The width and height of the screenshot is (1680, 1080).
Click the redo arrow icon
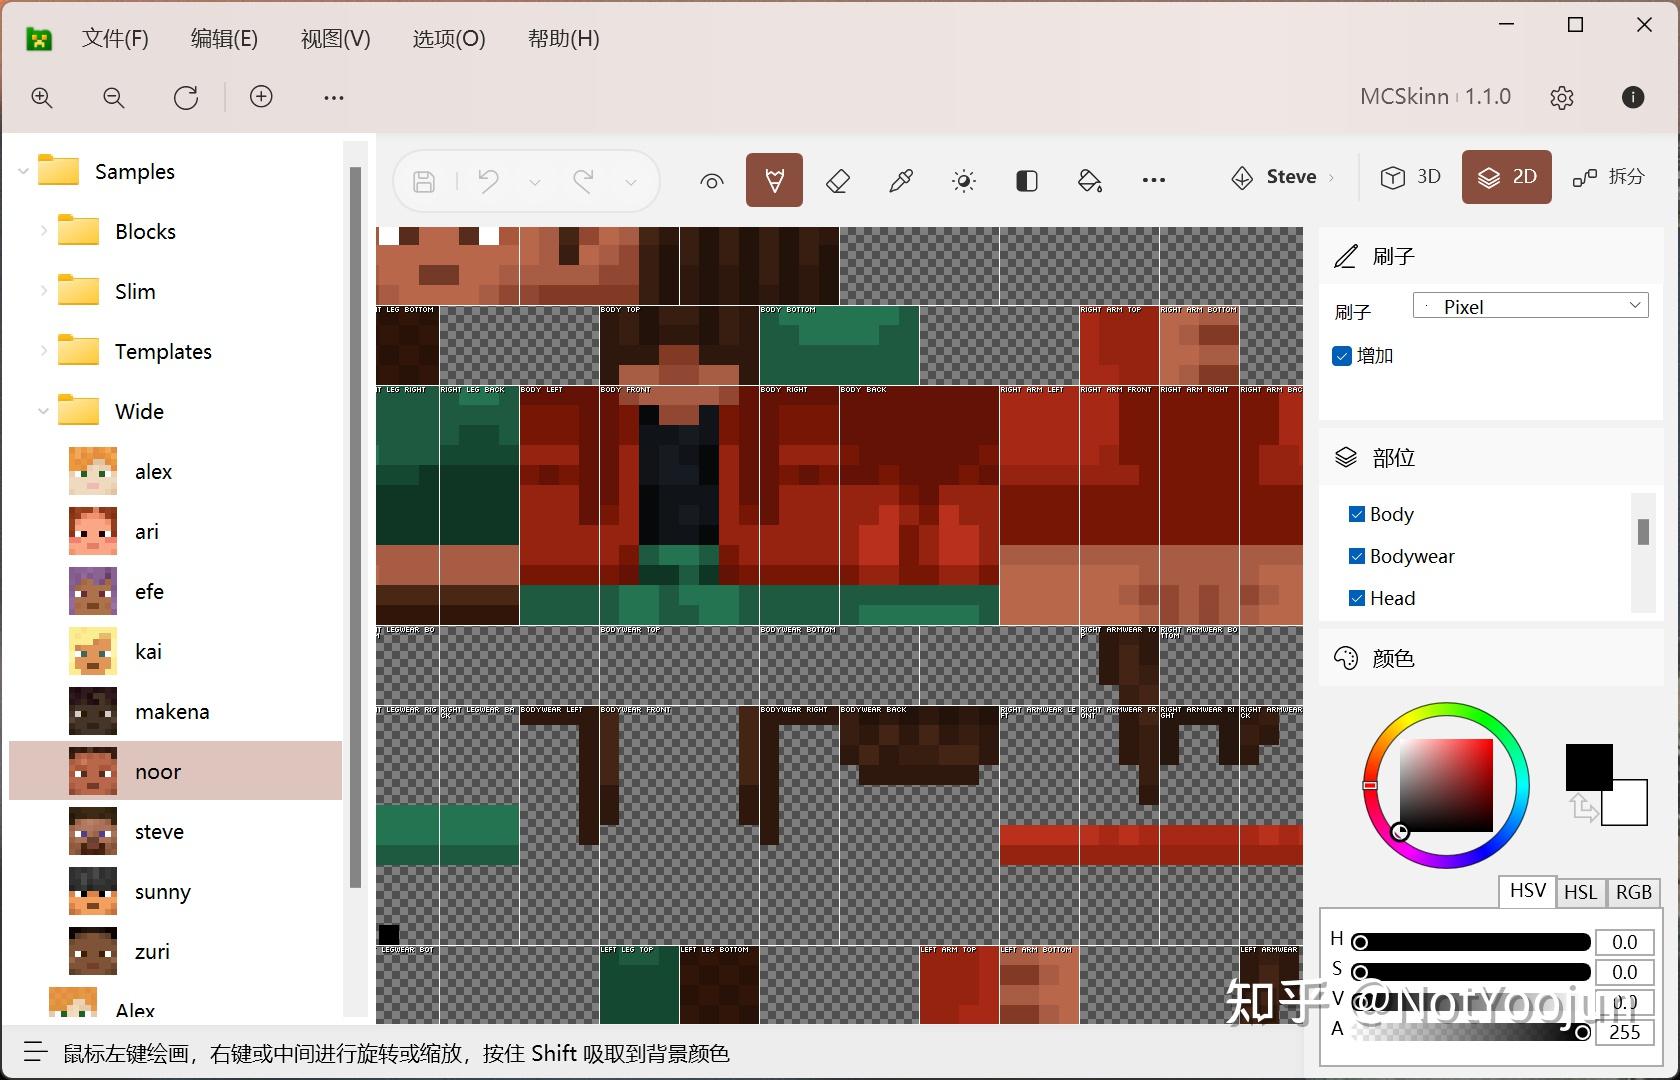coord(584,181)
